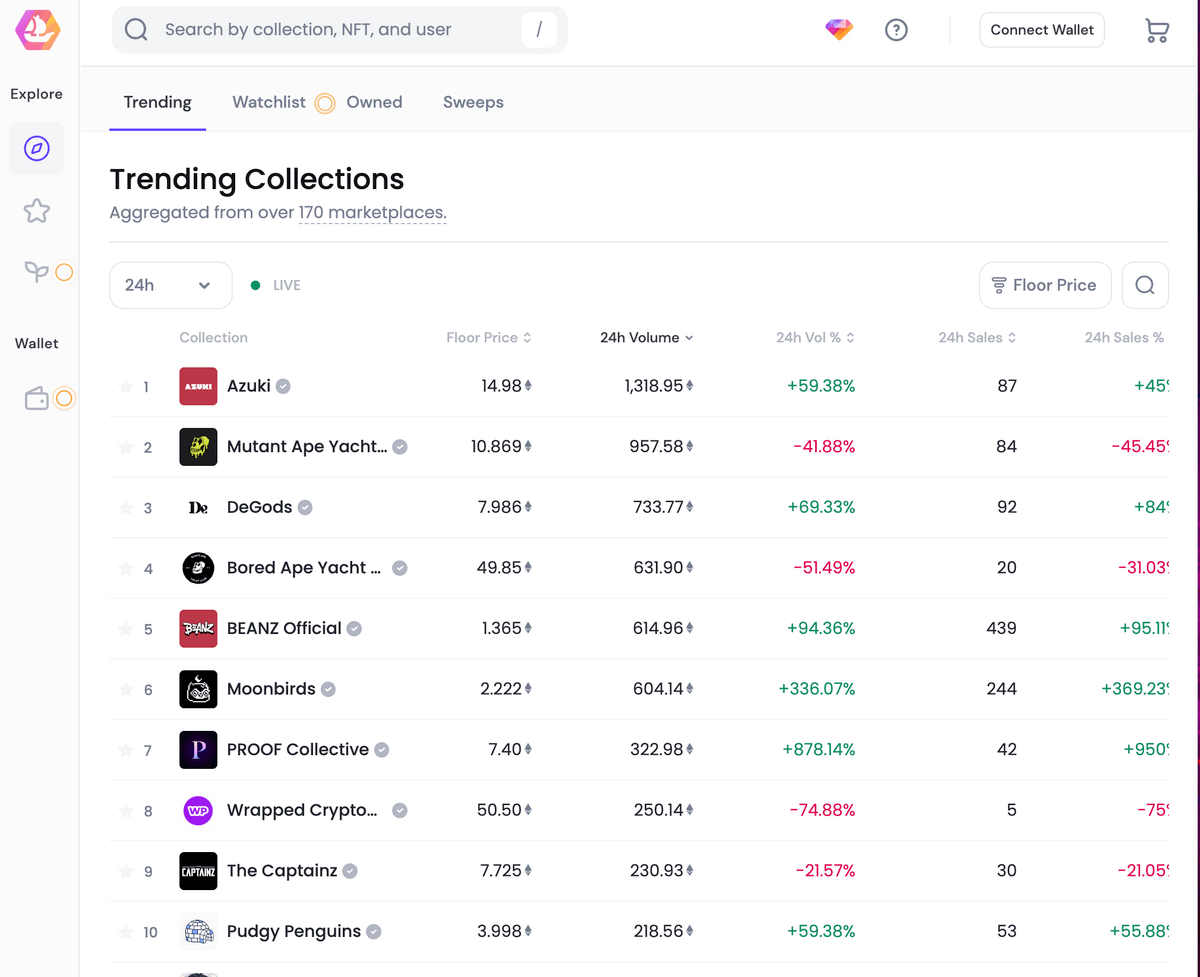
Task: Star the Azuki collection as favorite
Action: (x=126, y=387)
